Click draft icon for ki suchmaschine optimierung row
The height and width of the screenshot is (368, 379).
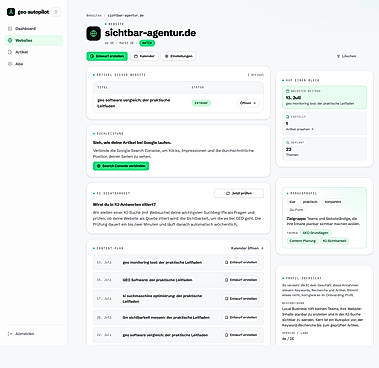[x=227, y=298]
